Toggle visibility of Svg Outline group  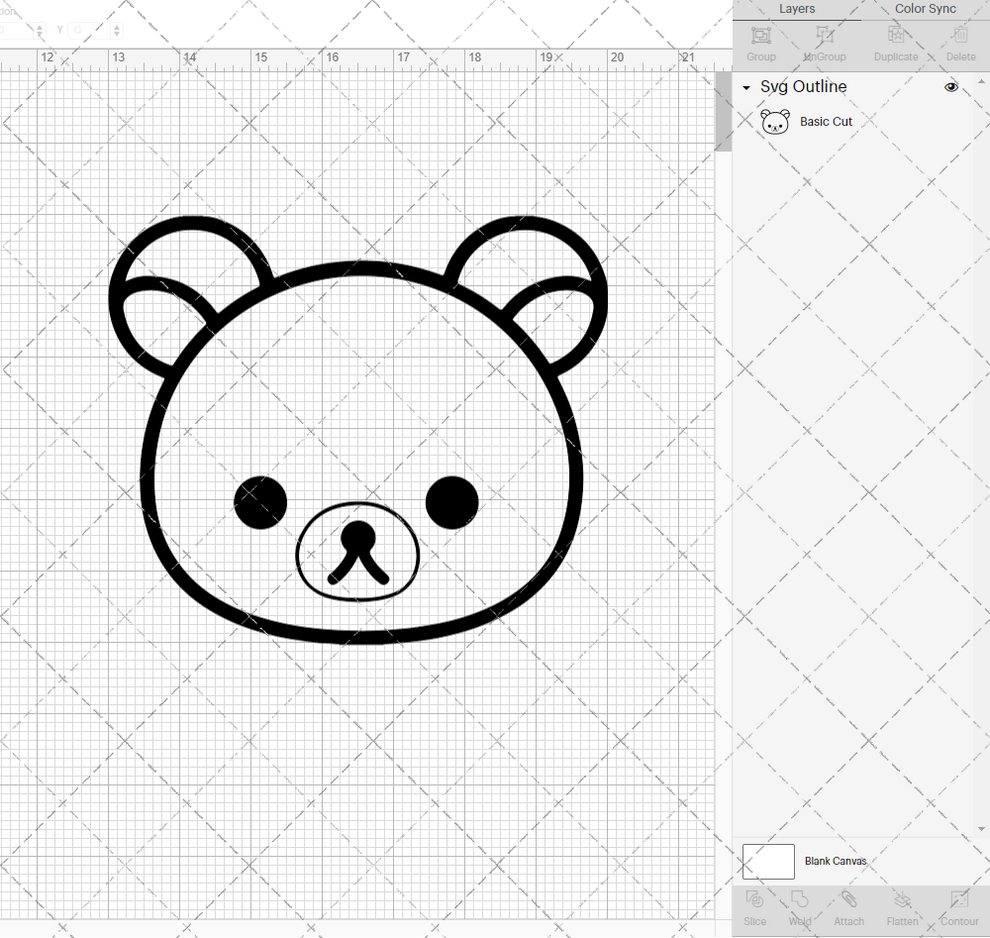[951, 87]
